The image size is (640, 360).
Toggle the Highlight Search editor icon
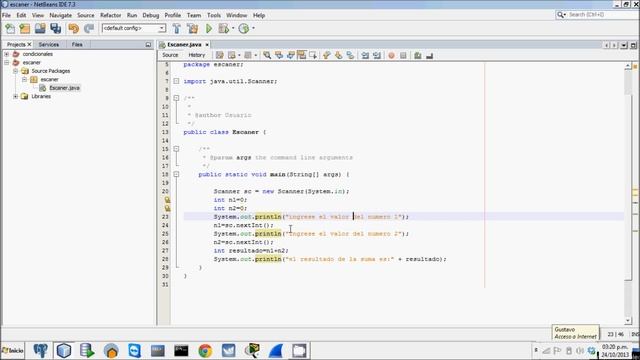coord(302,55)
